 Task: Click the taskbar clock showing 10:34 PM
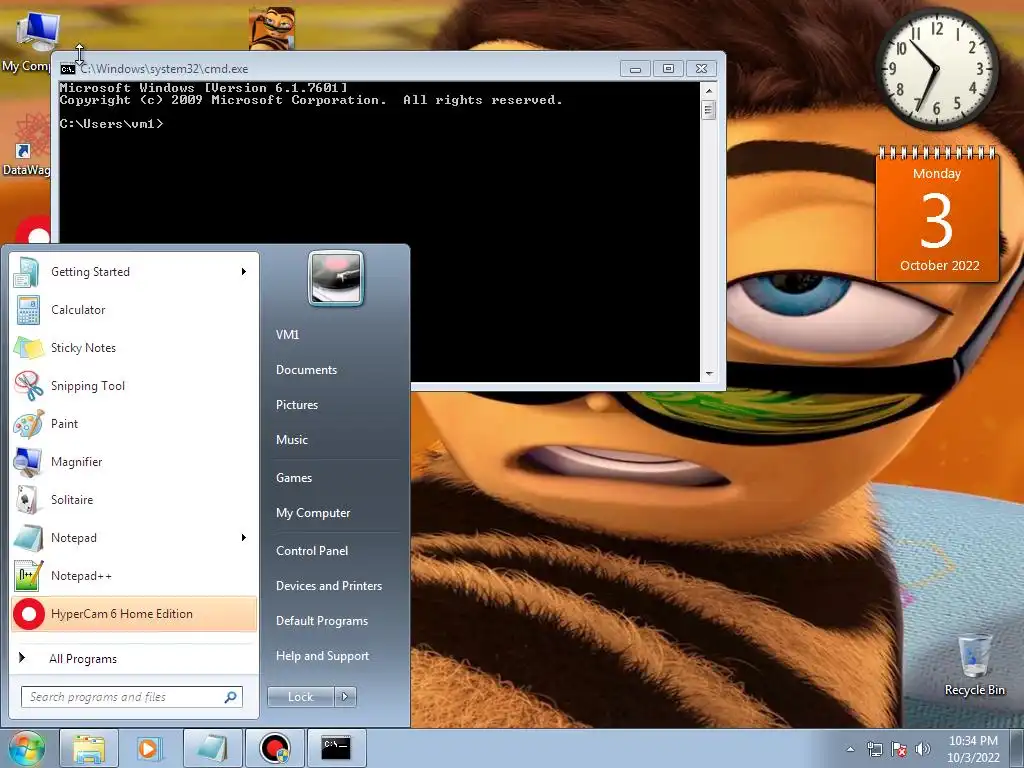pos(973,749)
